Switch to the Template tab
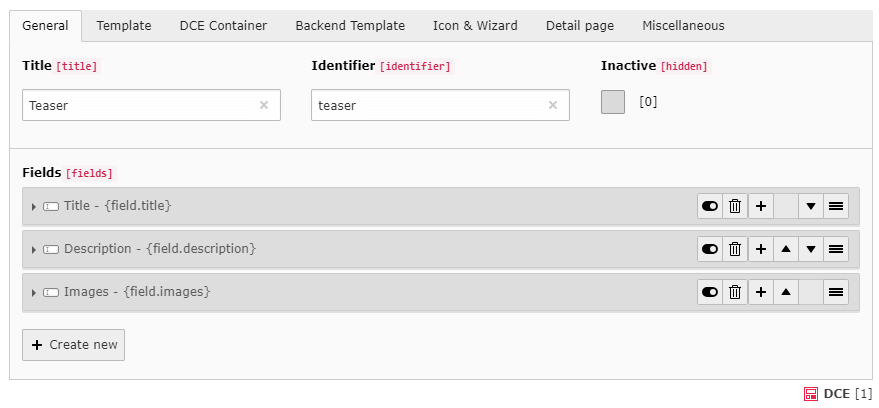 (124, 26)
